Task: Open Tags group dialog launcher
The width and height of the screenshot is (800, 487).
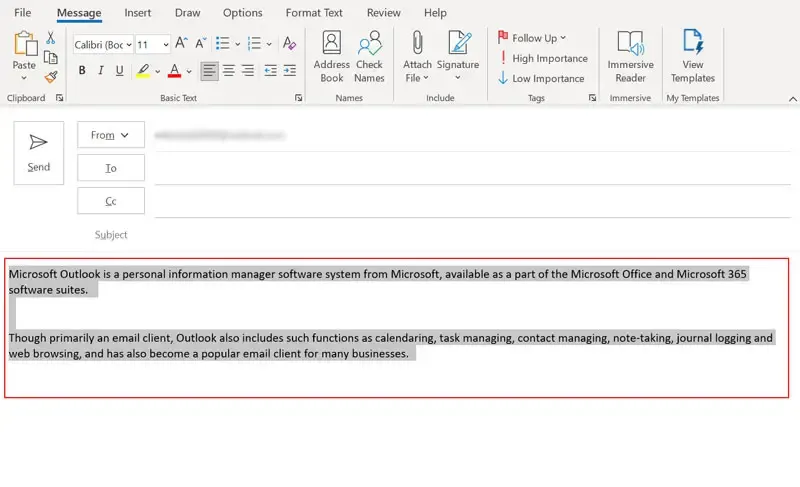Action: 592,98
